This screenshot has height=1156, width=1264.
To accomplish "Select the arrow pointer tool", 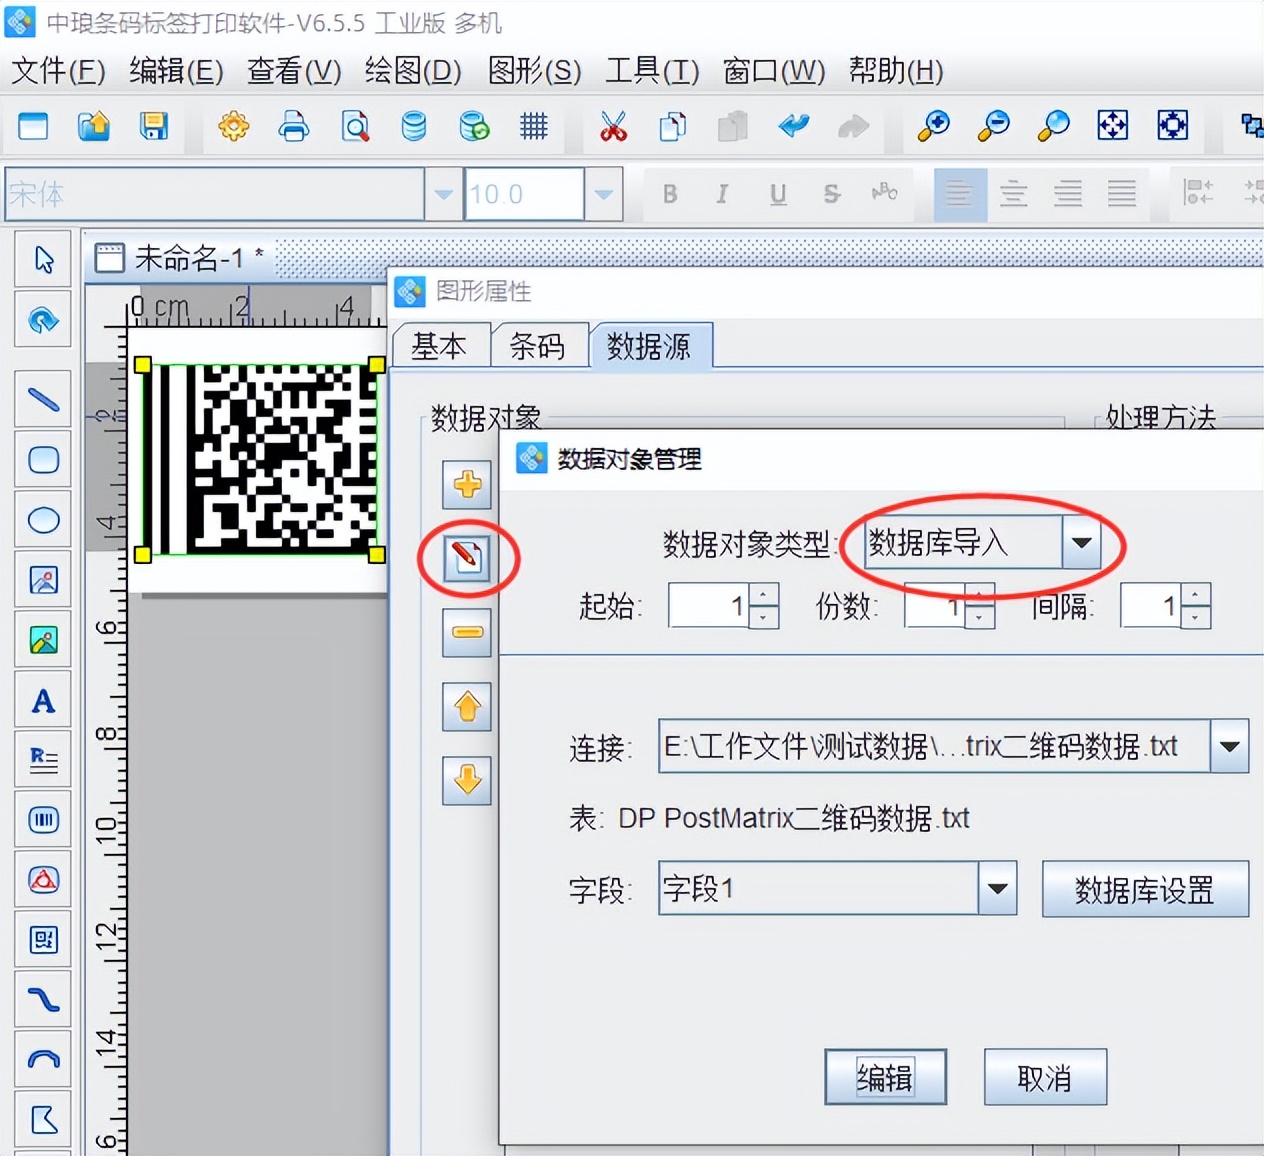I will (x=43, y=260).
